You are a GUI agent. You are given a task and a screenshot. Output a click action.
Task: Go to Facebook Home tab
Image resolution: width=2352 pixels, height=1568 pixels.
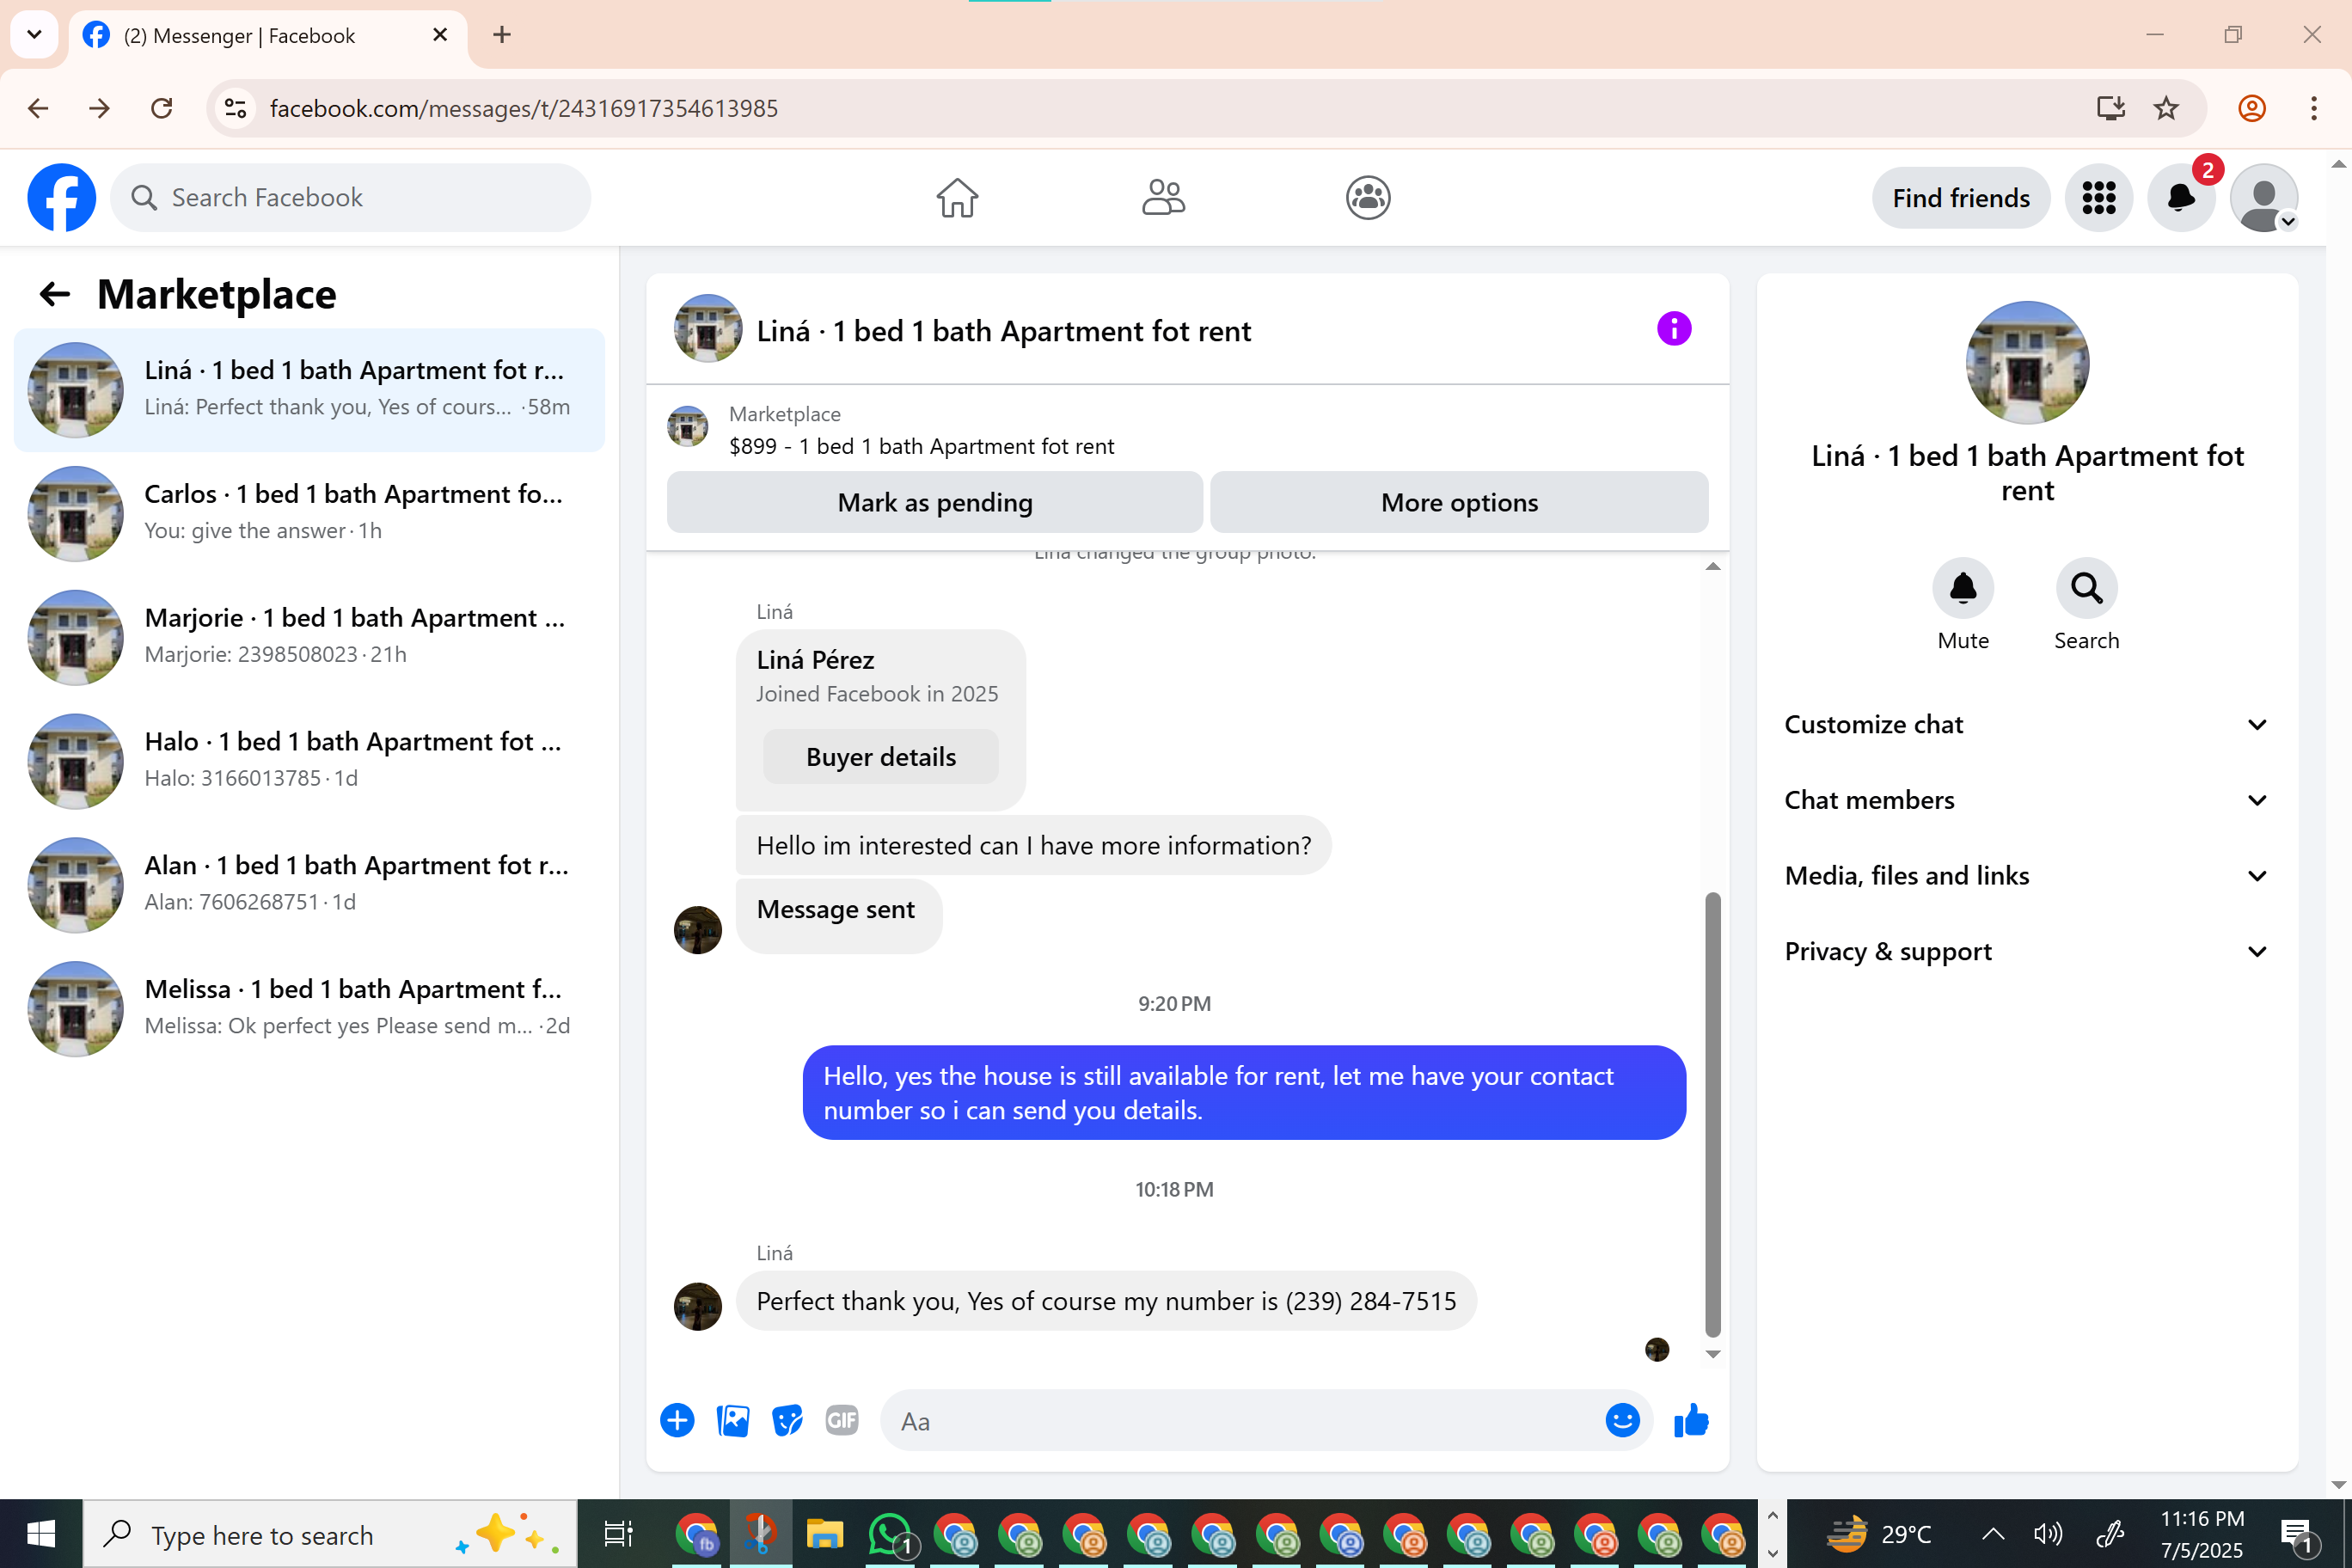(x=957, y=198)
